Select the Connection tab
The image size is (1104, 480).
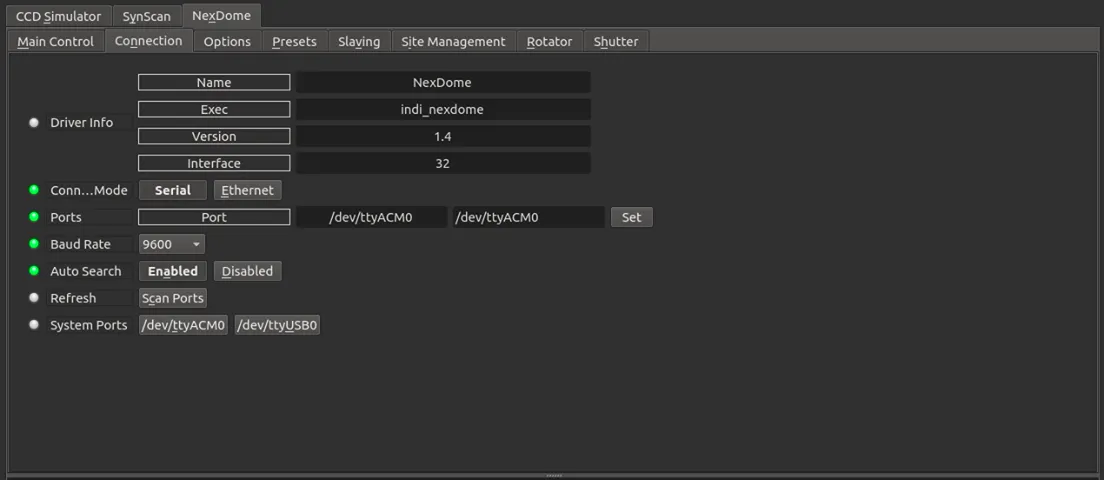(149, 41)
